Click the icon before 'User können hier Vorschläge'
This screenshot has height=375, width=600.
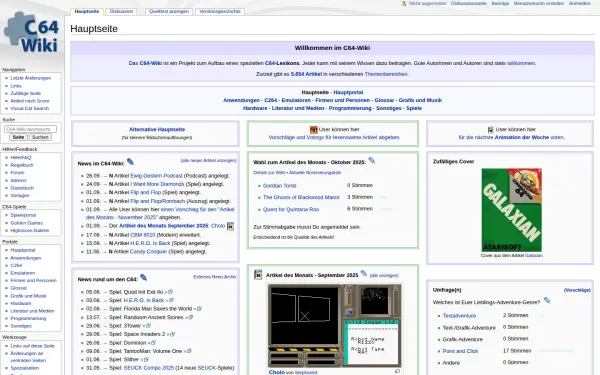click(314, 130)
